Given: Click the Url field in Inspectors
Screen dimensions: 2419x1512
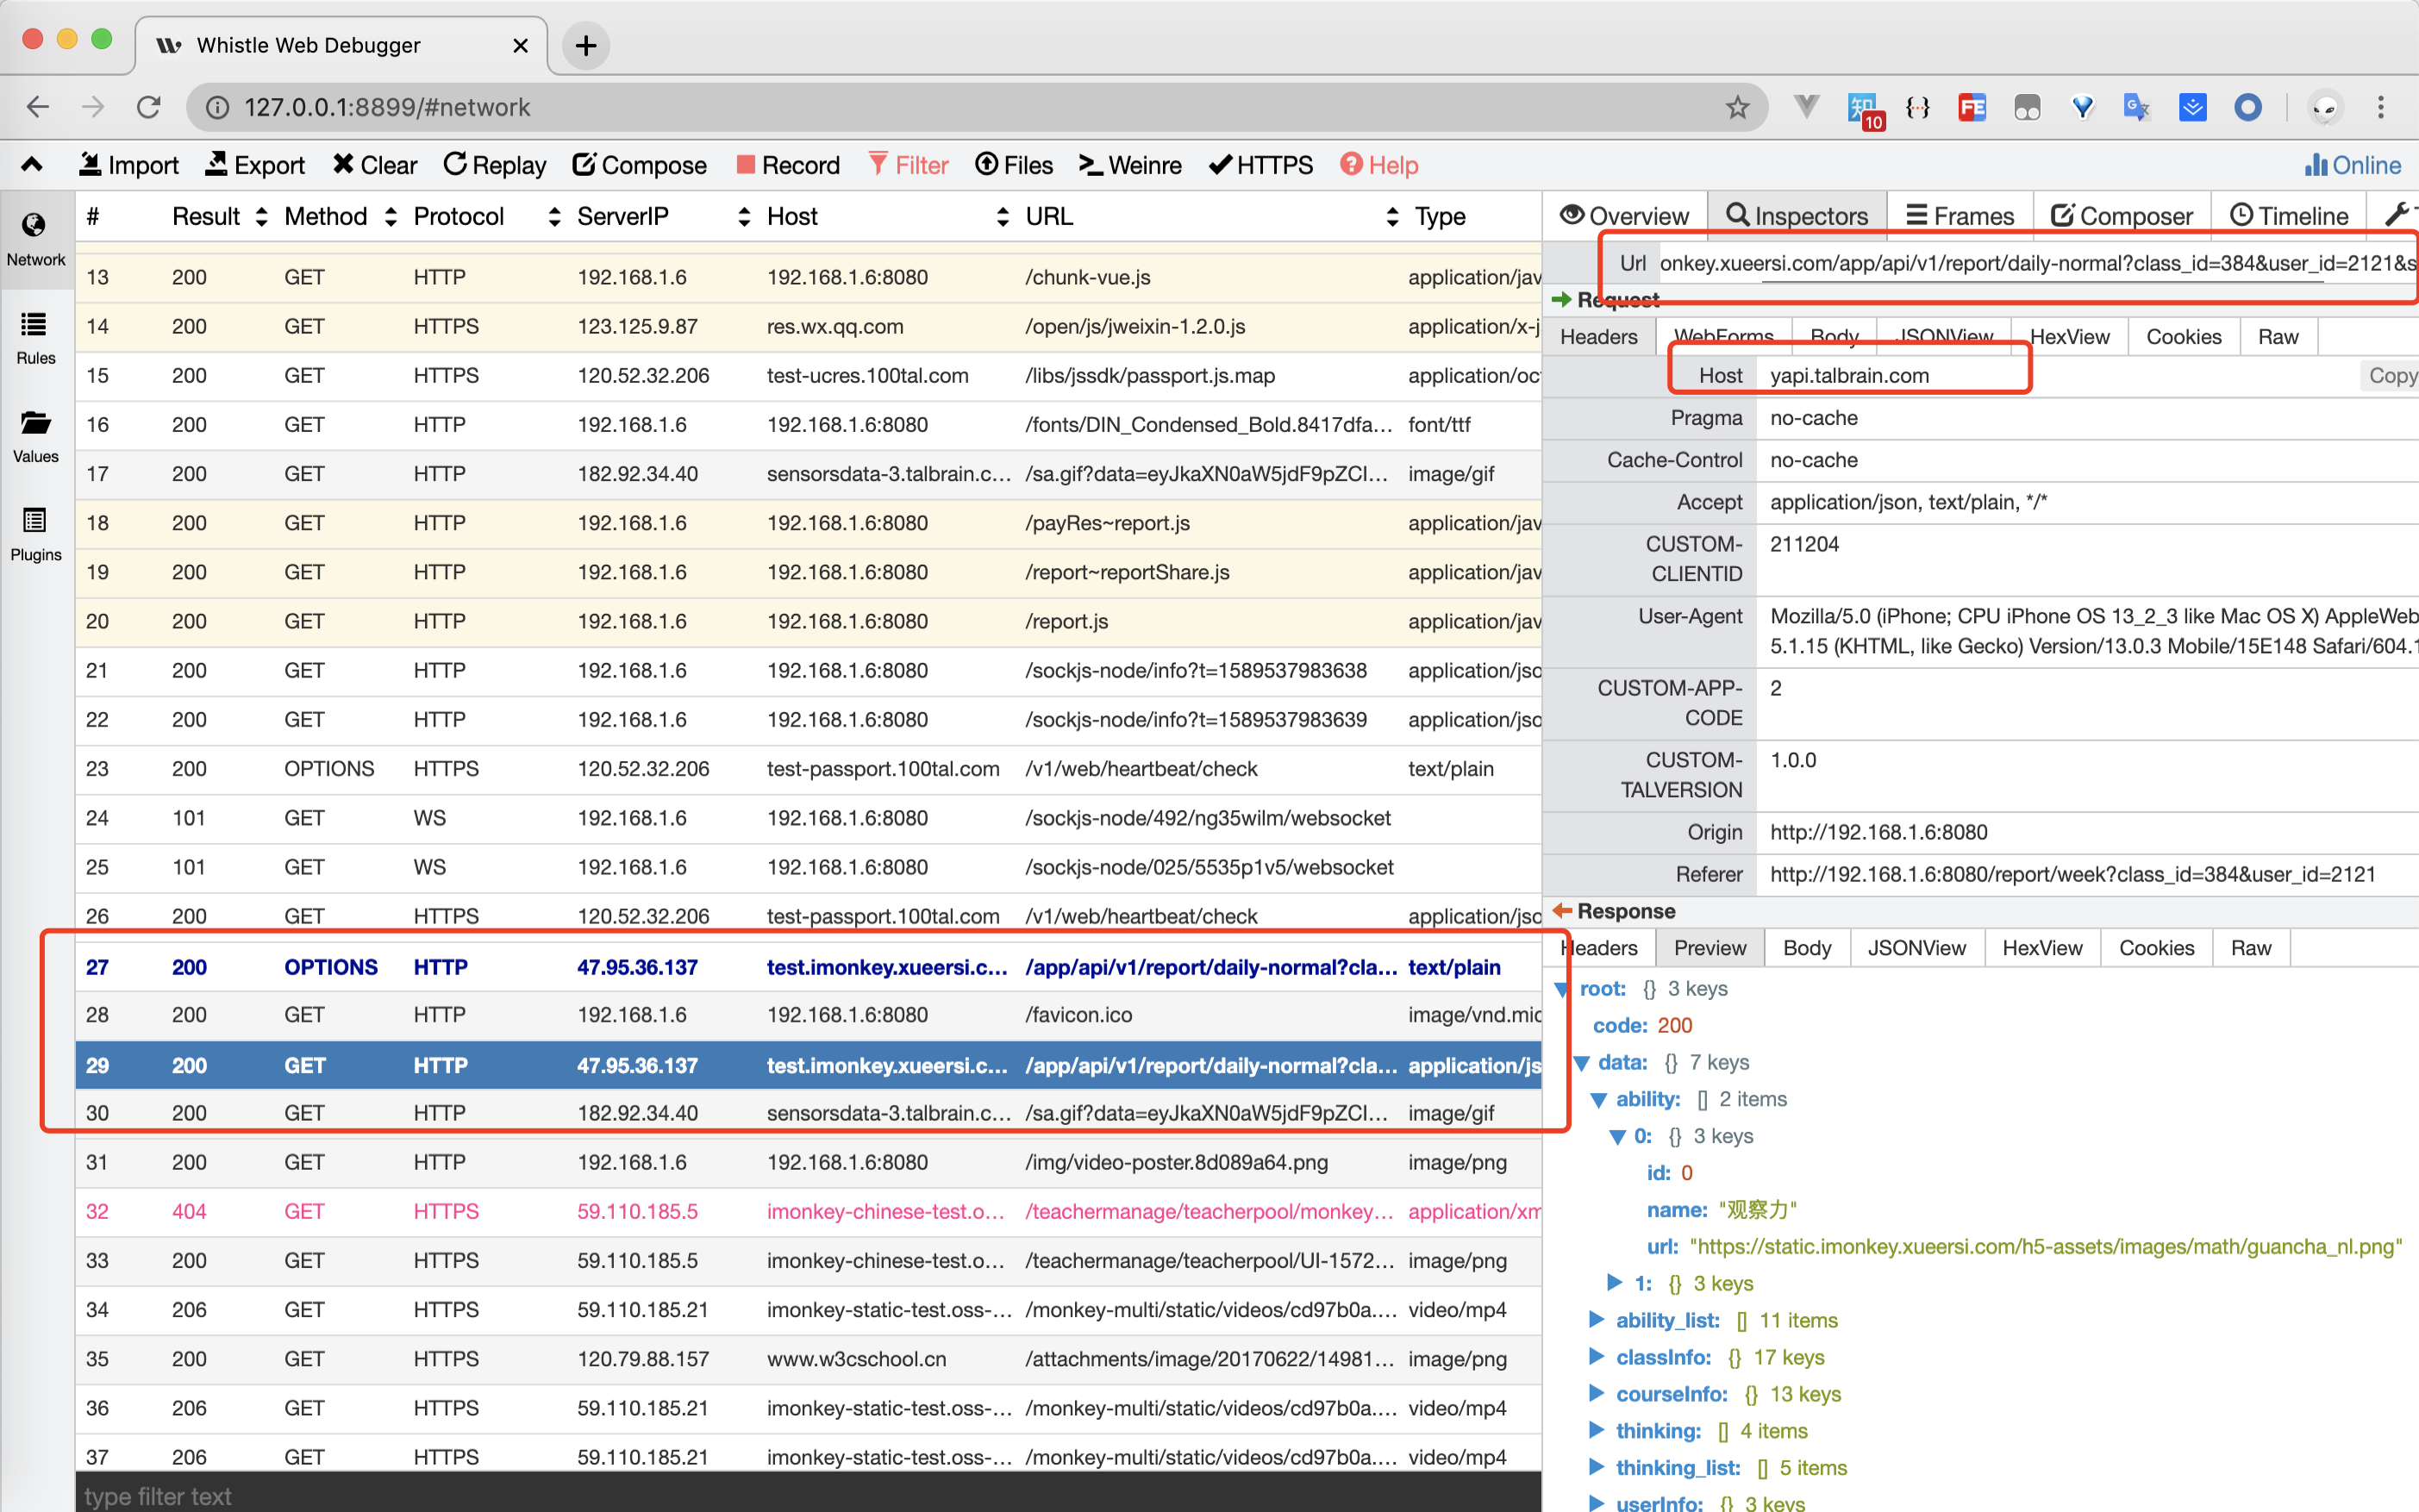Looking at the screenshot, I should coord(2037,263).
